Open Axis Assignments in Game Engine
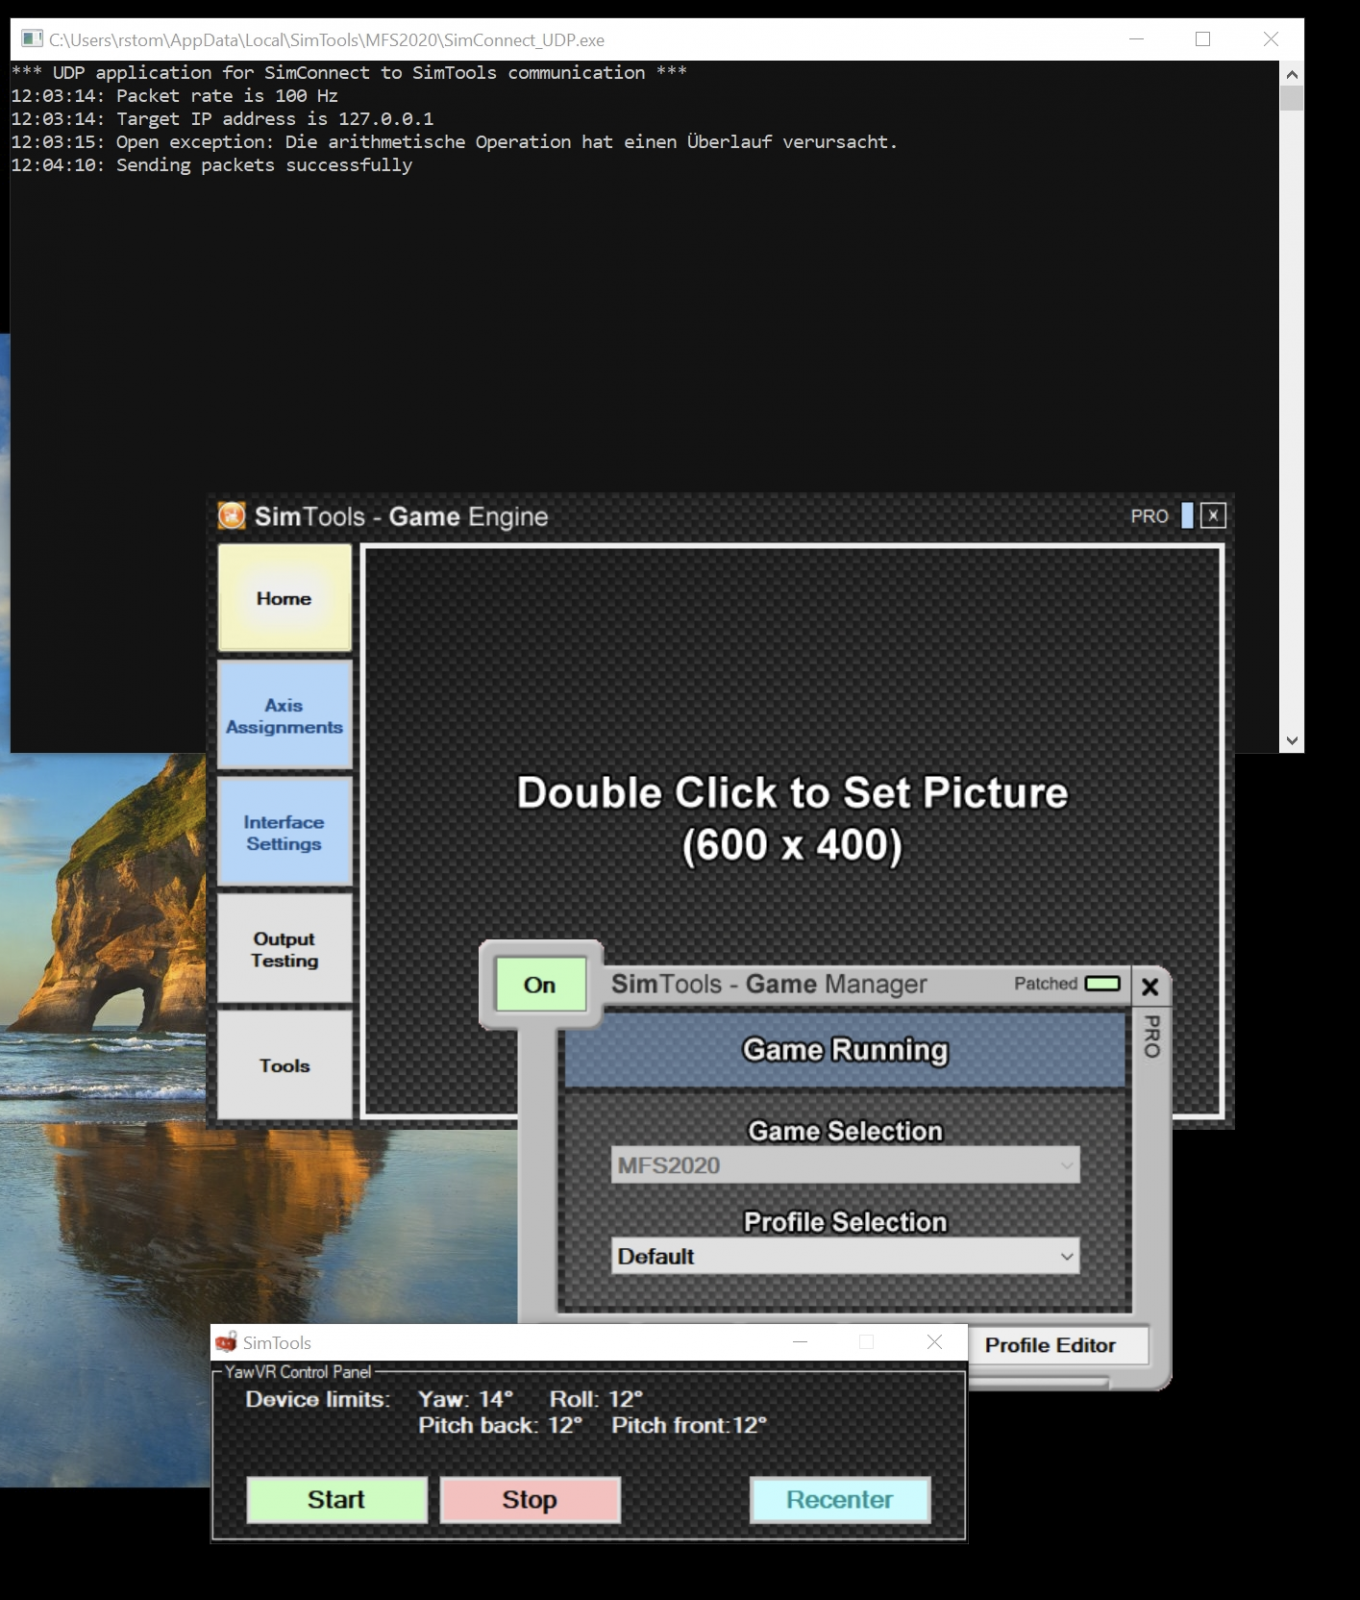1360x1600 pixels. pyautogui.click(x=285, y=715)
